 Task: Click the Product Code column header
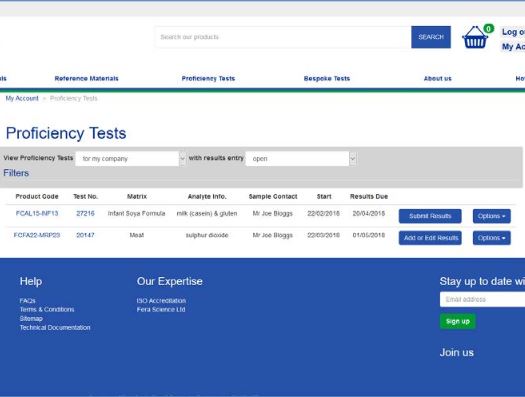point(37,196)
